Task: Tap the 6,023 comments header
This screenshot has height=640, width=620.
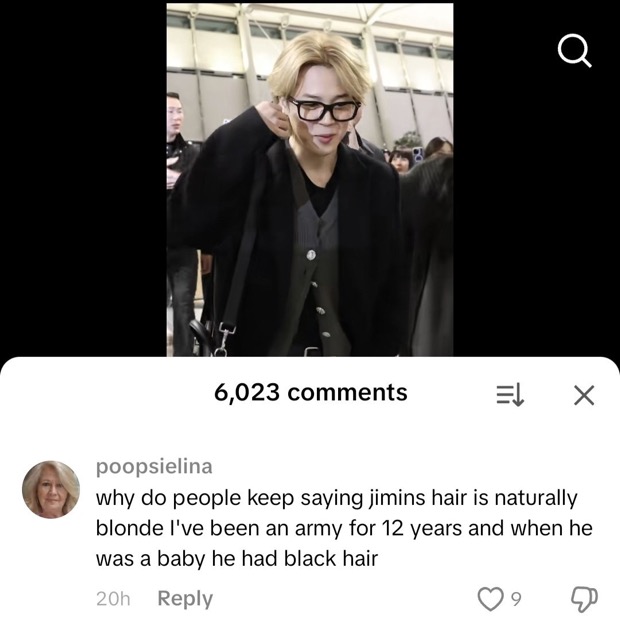Action: pyautogui.click(x=311, y=392)
